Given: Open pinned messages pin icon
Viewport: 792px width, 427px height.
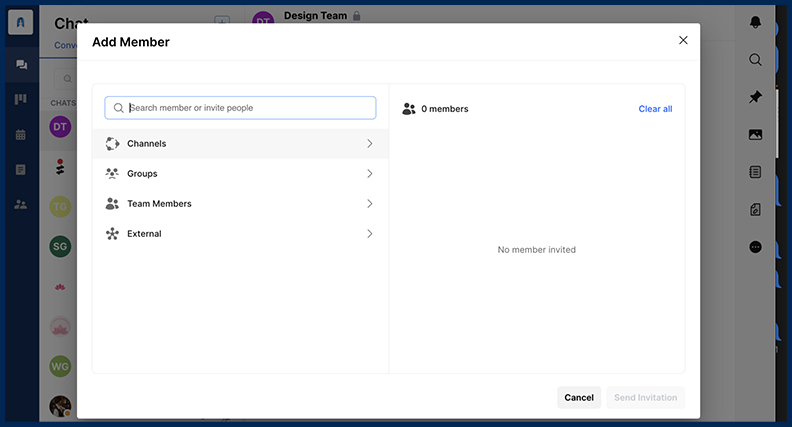Looking at the screenshot, I should click(755, 97).
